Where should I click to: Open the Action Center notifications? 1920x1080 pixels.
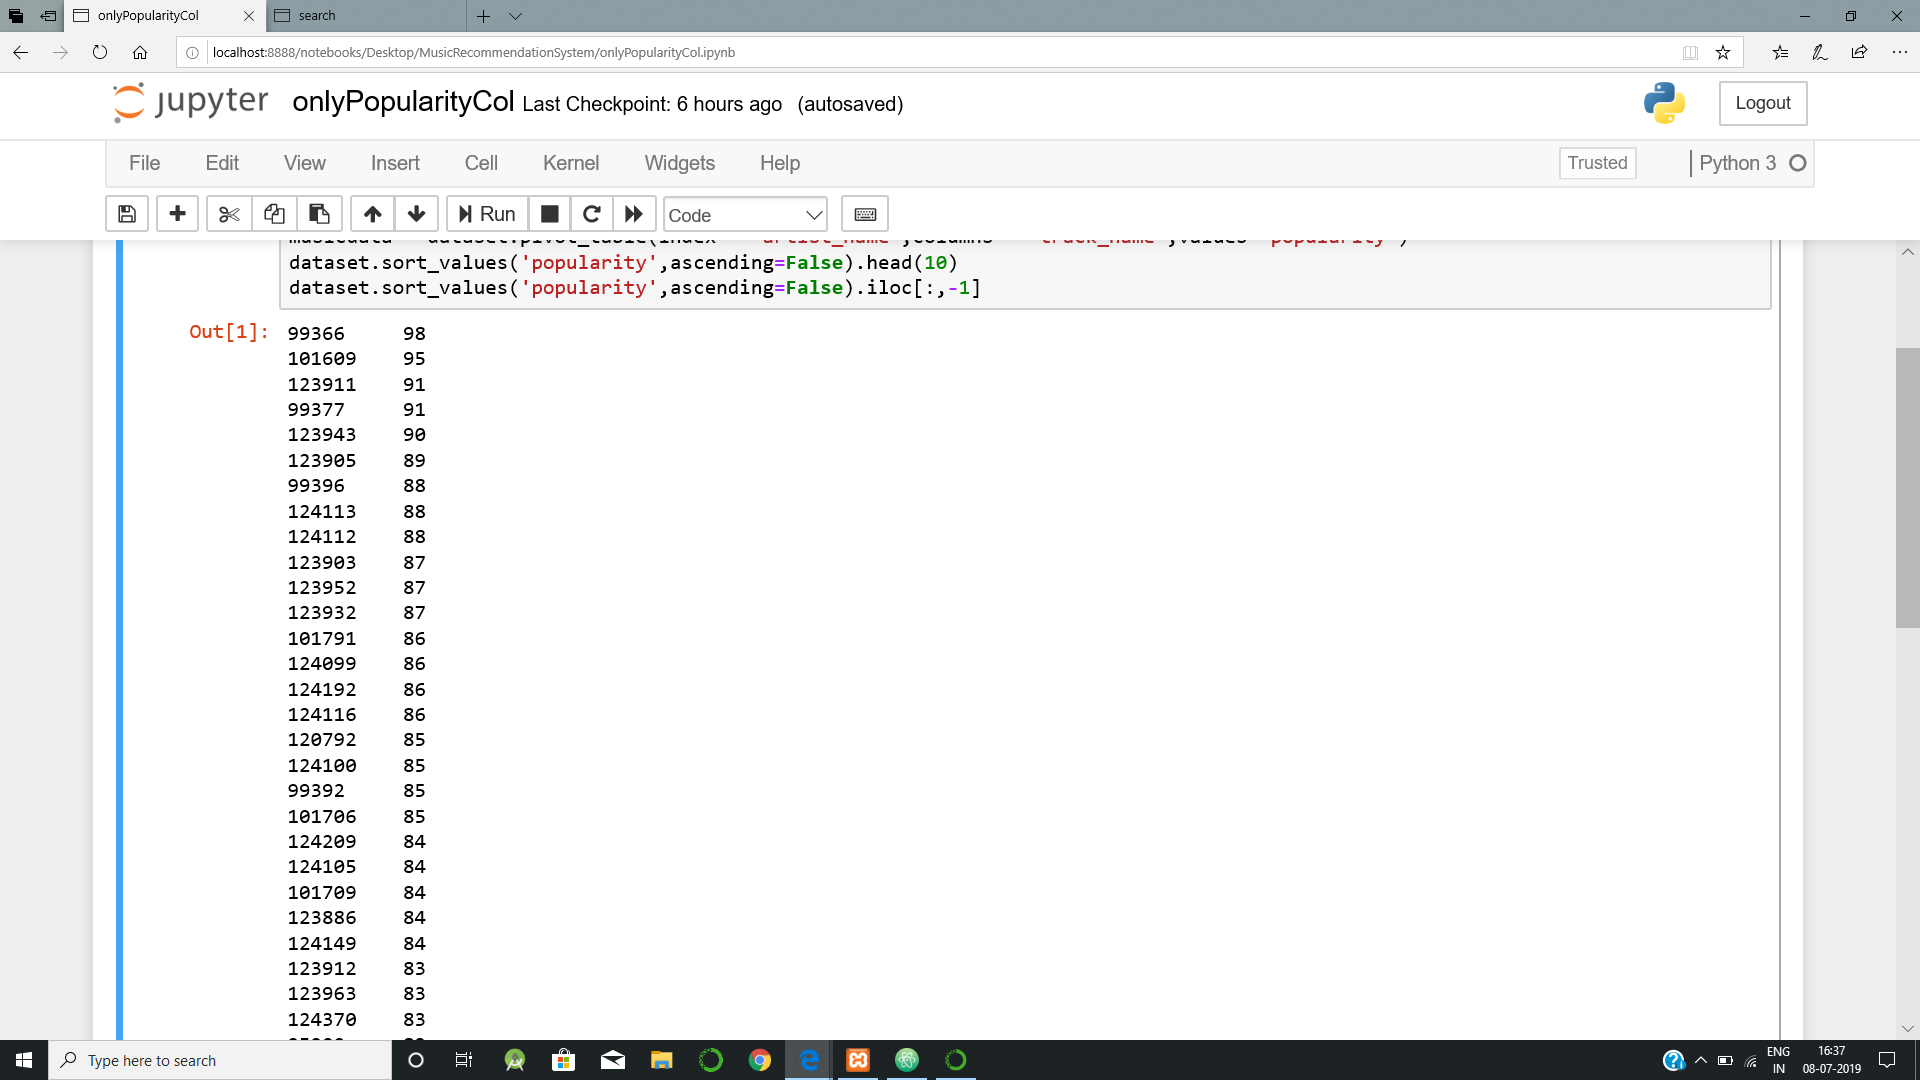[1887, 1060]
